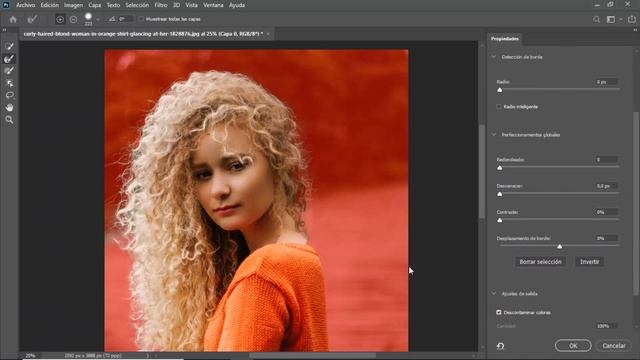Open the Texto menu

coord(113,5)
